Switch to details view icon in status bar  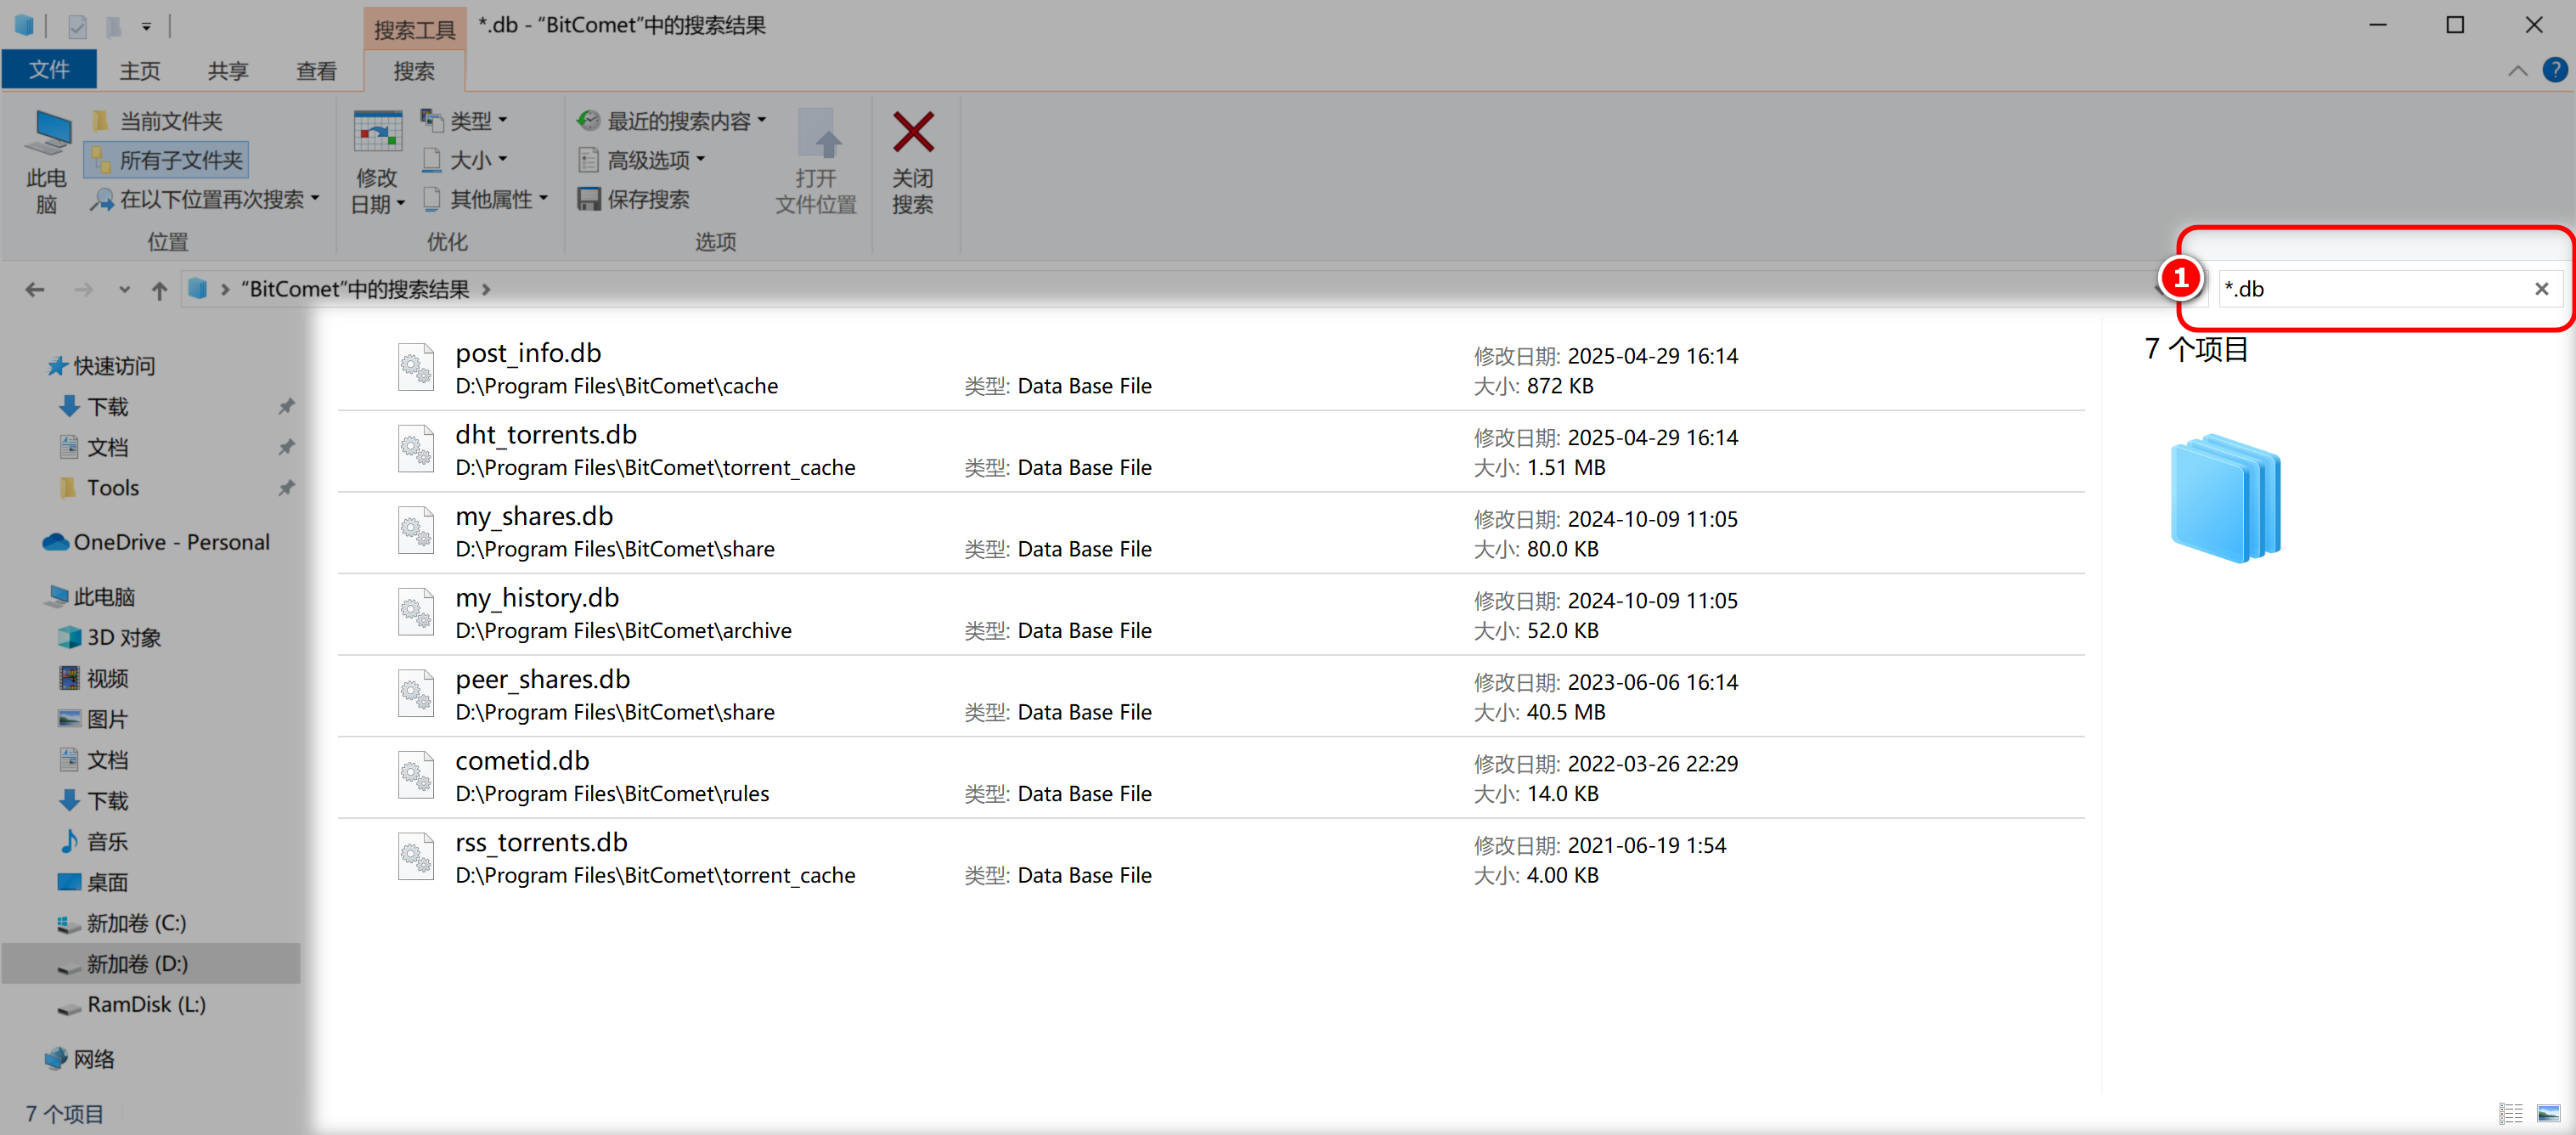point(2511,1113)
